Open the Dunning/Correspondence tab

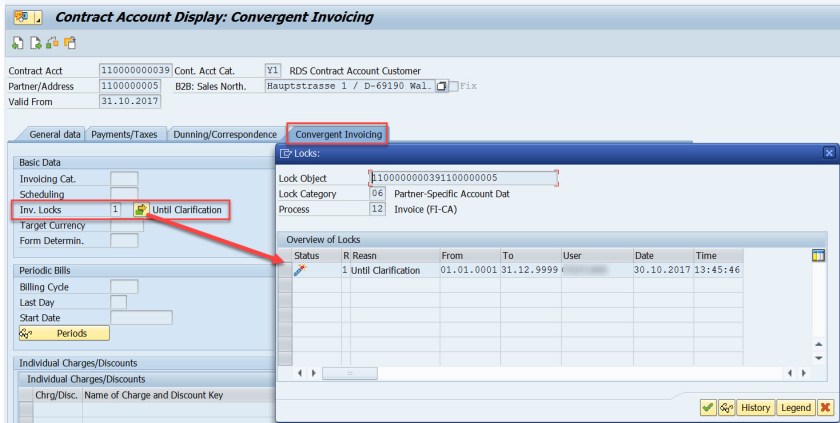(x=225, y=134)
